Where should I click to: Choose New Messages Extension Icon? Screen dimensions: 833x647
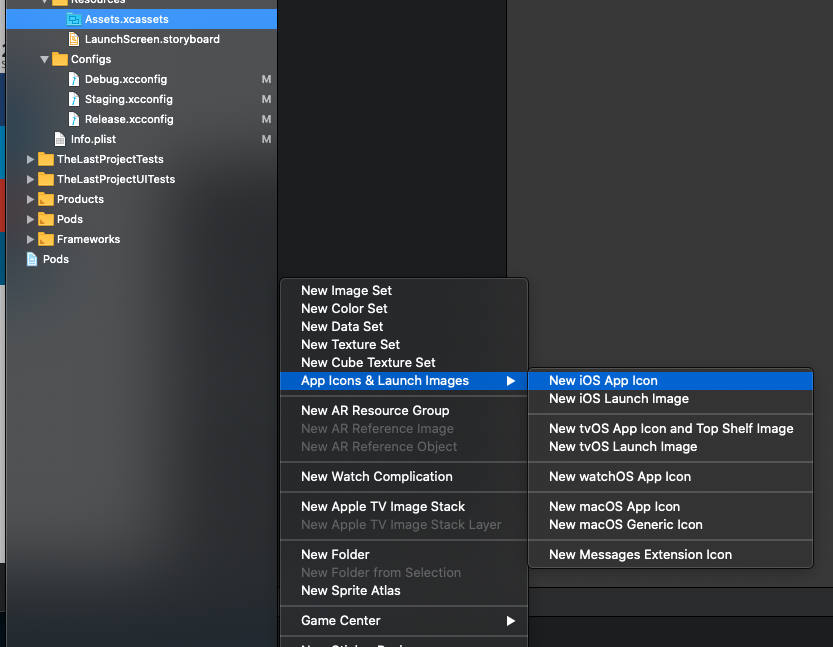pyautogui.click(x=670, y=555)
